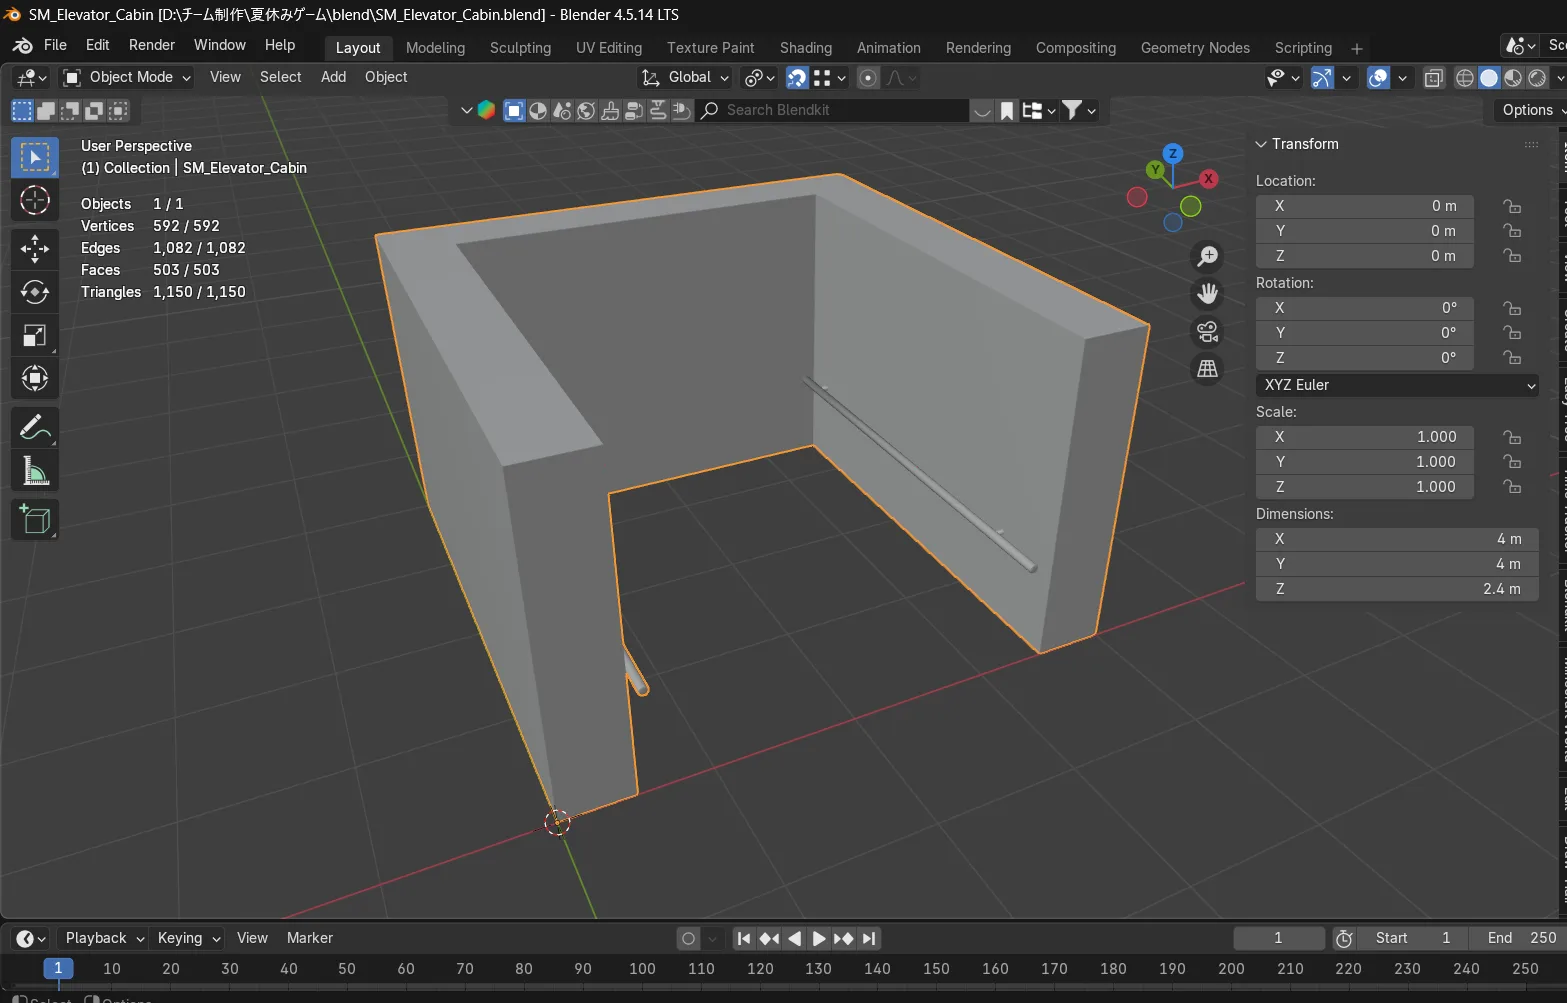The image size is (1567, 1003).
Task: Pick the Annotate pencil tool
Action: [x=35, y=427]
